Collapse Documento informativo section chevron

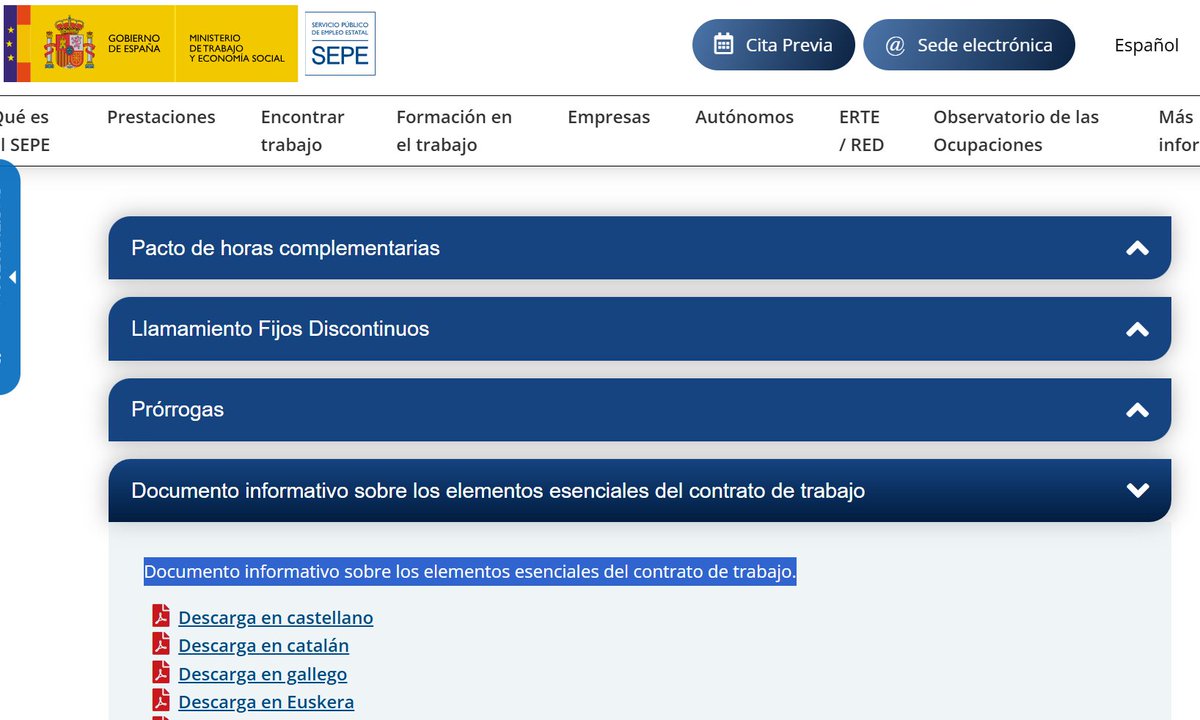tap(1137, 490)
